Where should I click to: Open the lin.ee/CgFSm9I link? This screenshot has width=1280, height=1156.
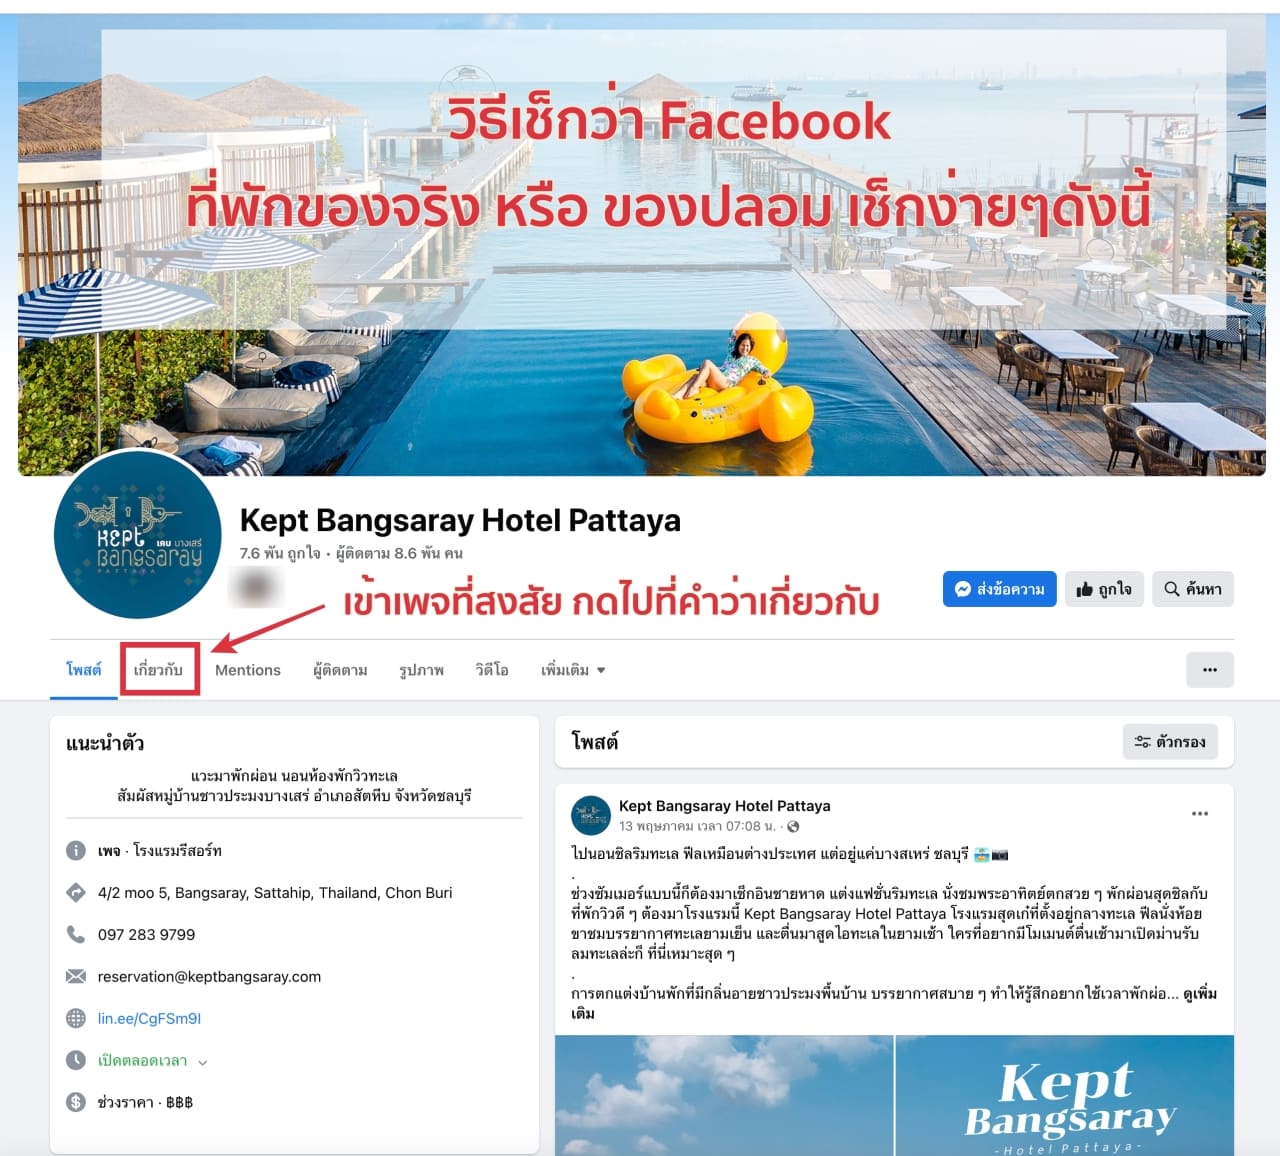click(x=149, y=1018)
